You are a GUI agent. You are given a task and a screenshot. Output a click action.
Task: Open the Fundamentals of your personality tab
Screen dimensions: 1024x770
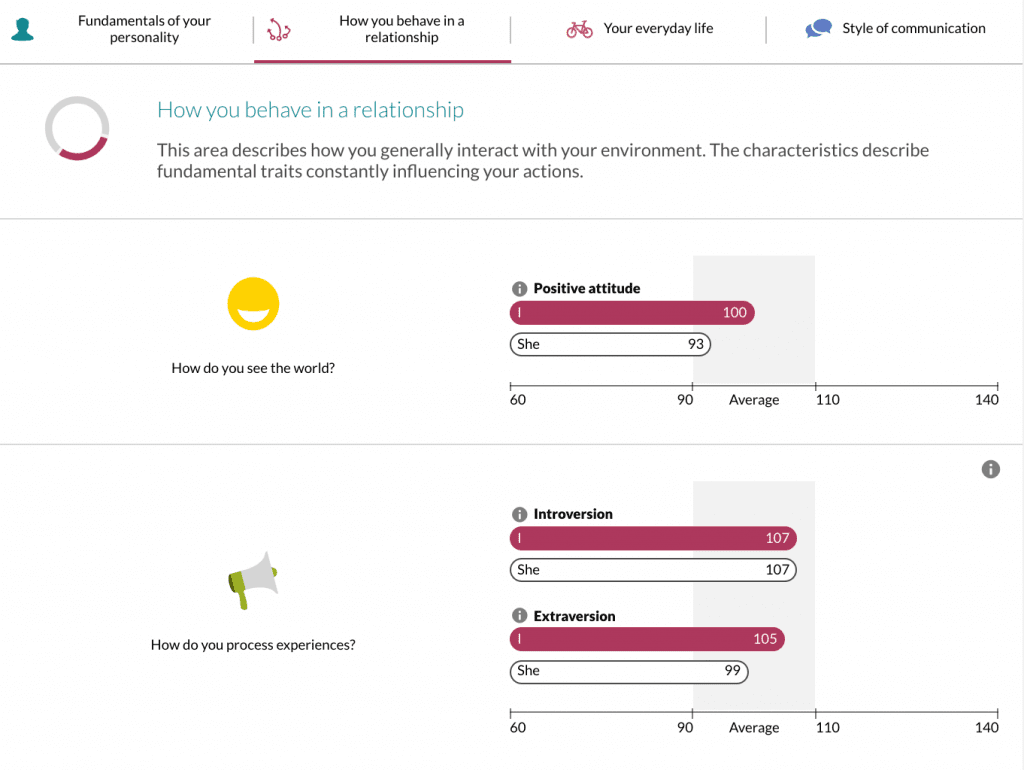(144, 29)
